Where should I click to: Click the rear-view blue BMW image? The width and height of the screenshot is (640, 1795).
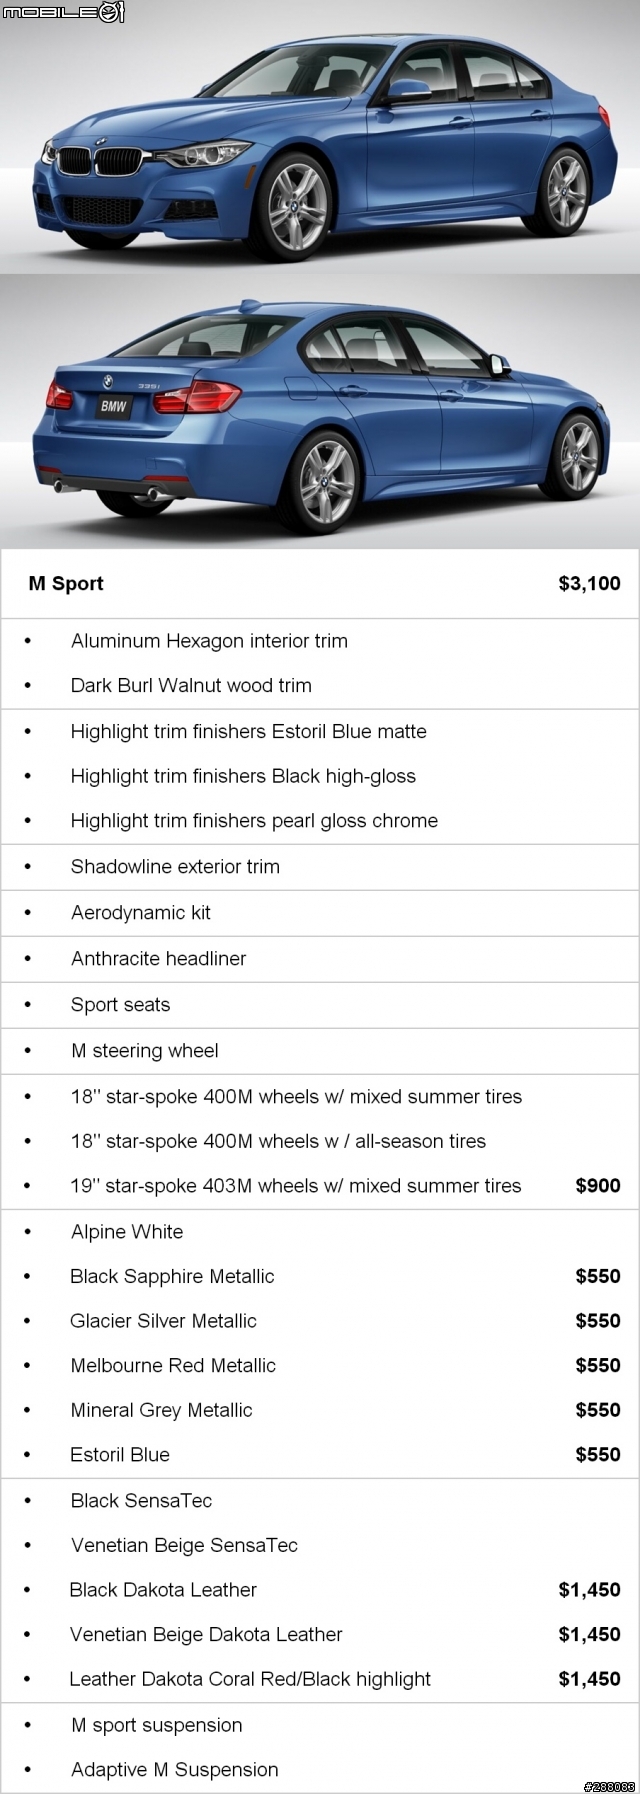(320, 411)
